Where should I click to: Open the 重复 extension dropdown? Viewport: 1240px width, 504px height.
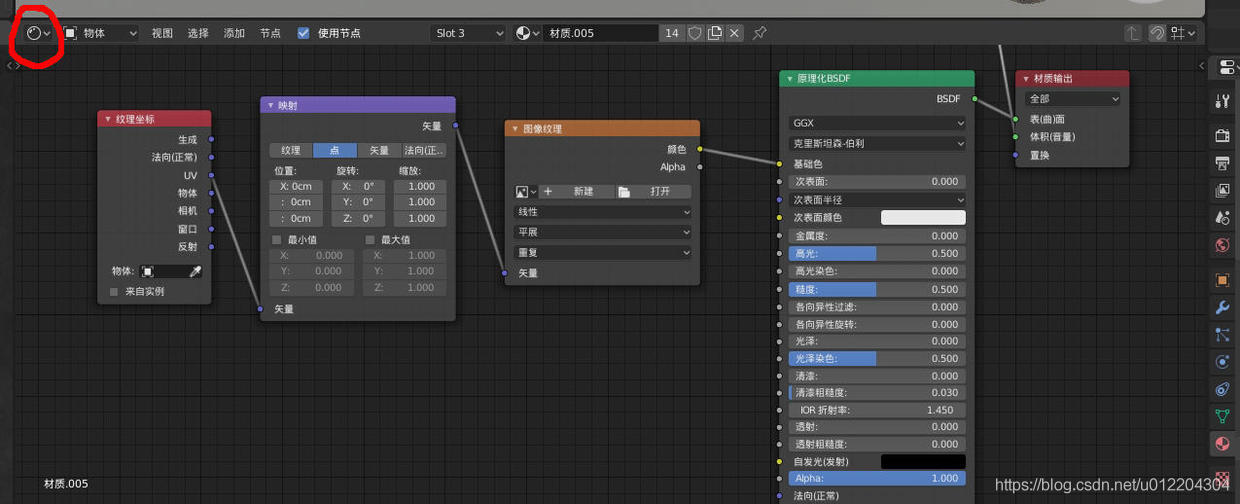[x=602, y=253]
